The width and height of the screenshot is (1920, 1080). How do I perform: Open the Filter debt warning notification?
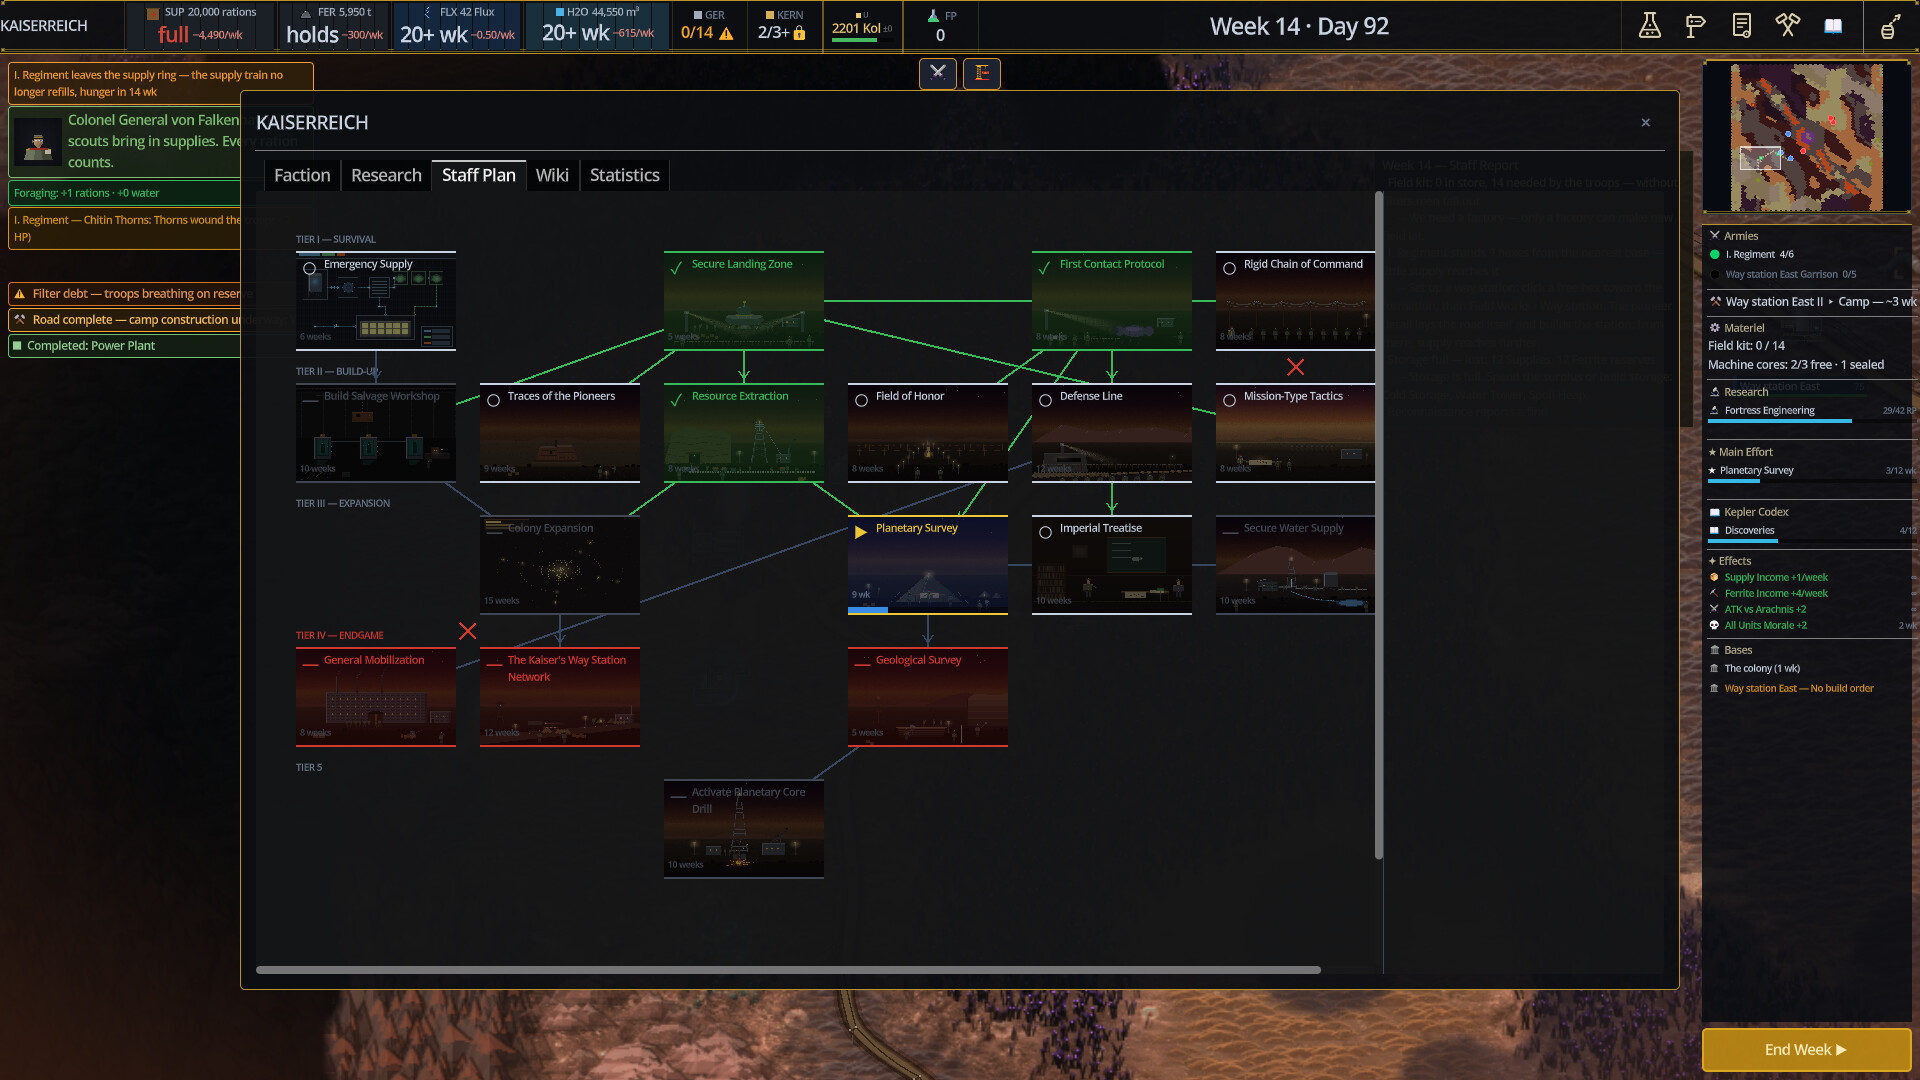click(125, 294)
